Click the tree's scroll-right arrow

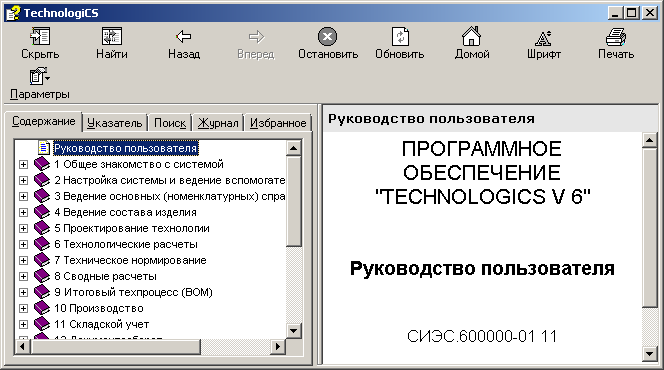[x=277, y=347]
